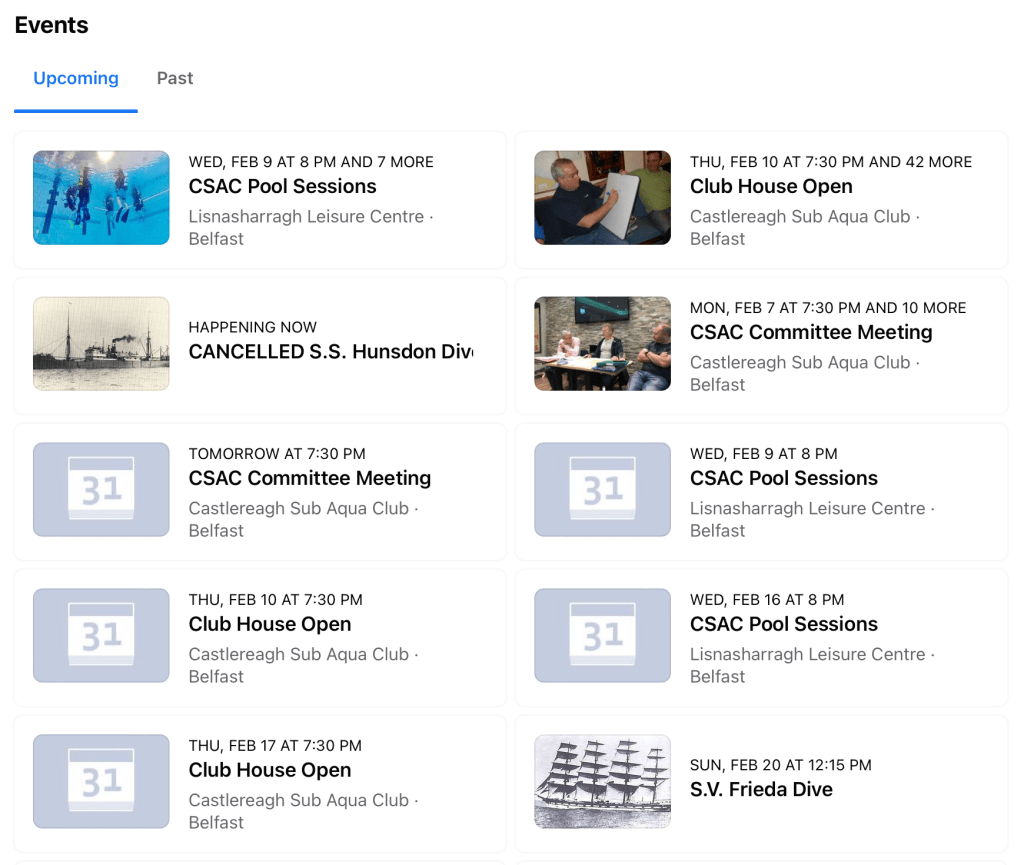Click calendar icon for Feb 9 Pool Sessions

point(602,490)
